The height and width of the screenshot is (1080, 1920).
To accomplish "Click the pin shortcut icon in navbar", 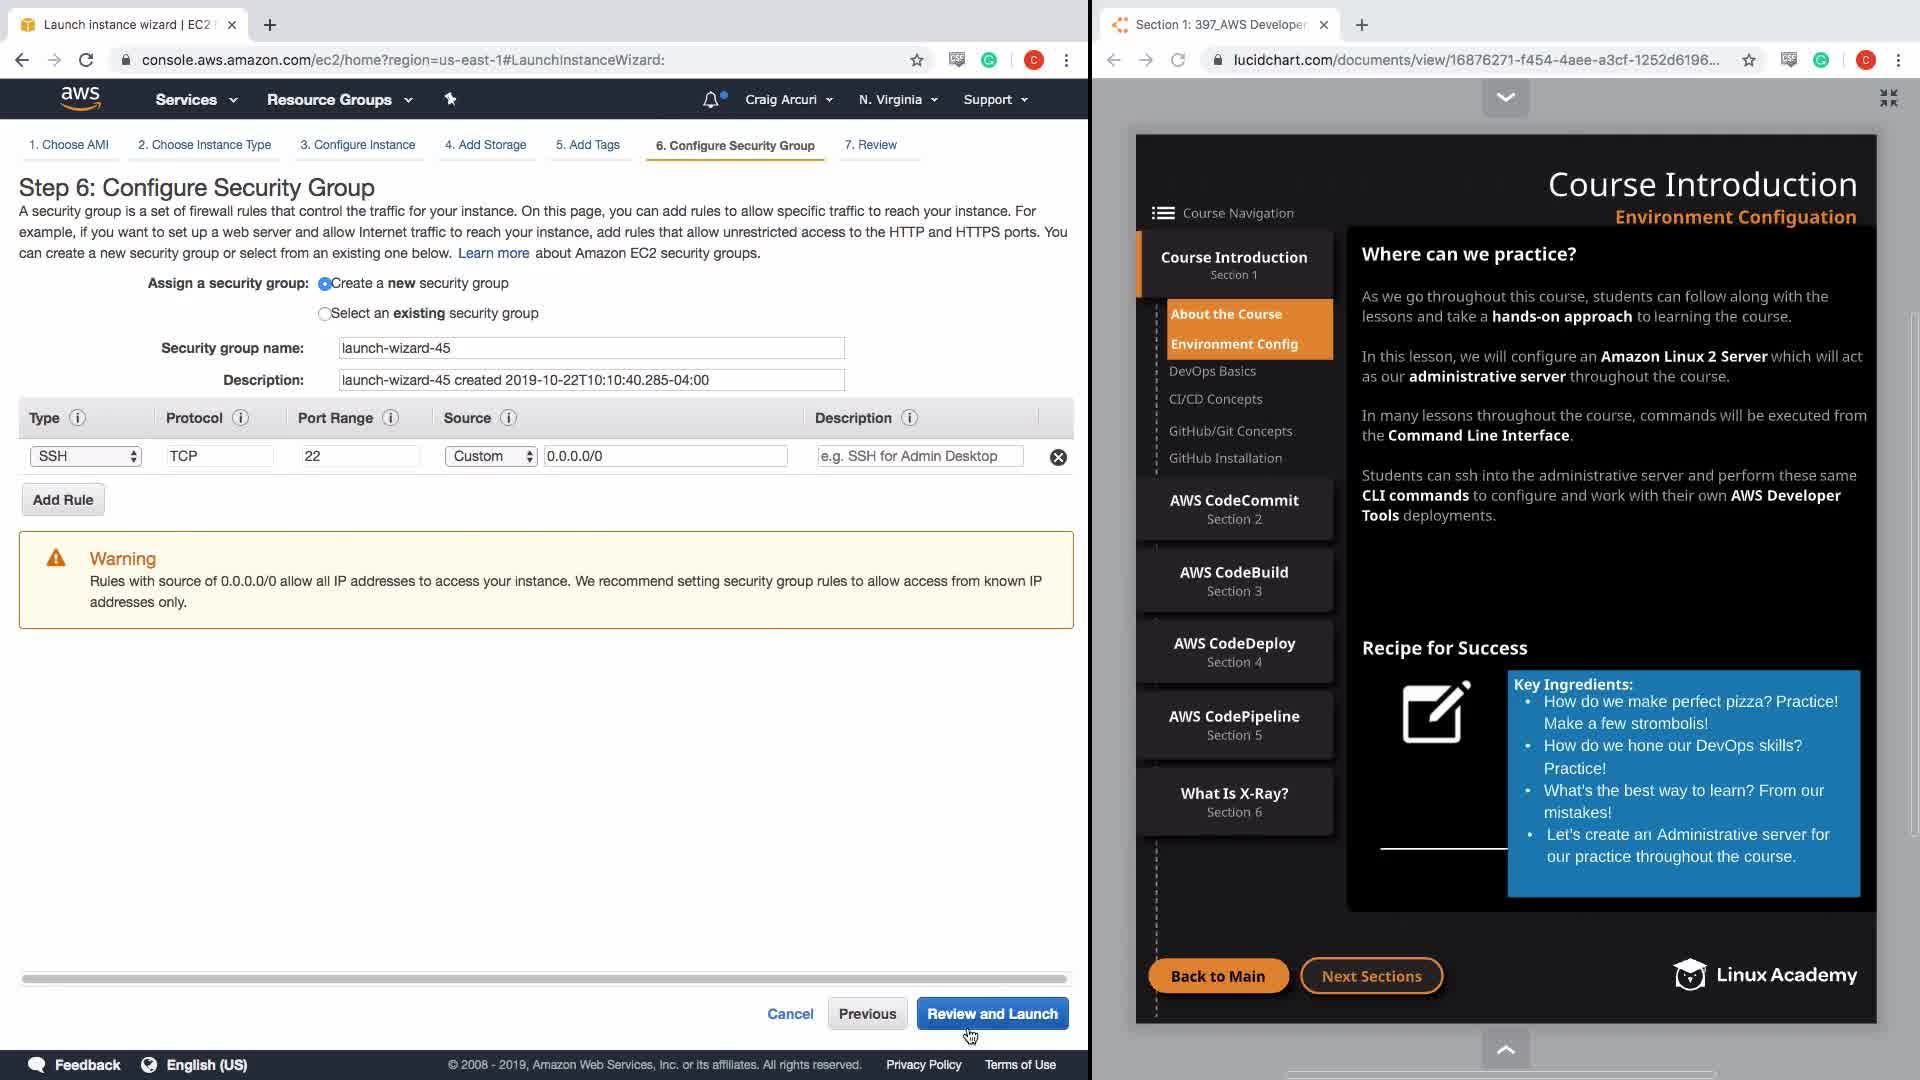I will coord(450,99).
